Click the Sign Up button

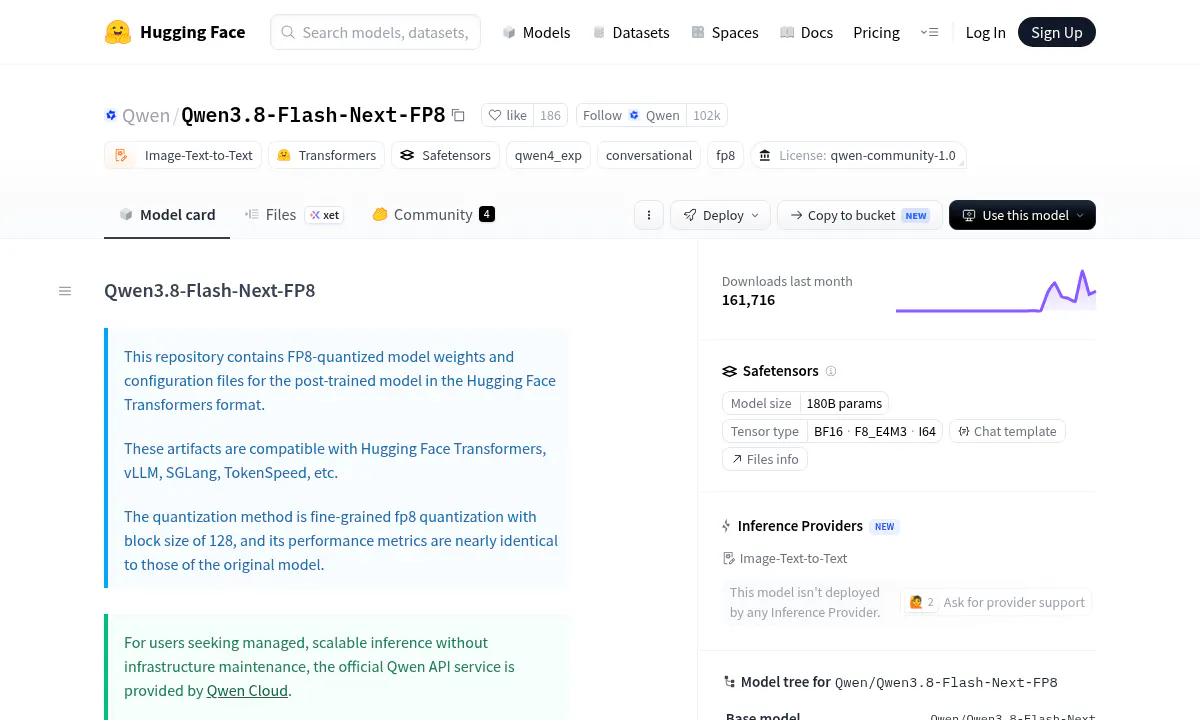(x=1057, y=32)
